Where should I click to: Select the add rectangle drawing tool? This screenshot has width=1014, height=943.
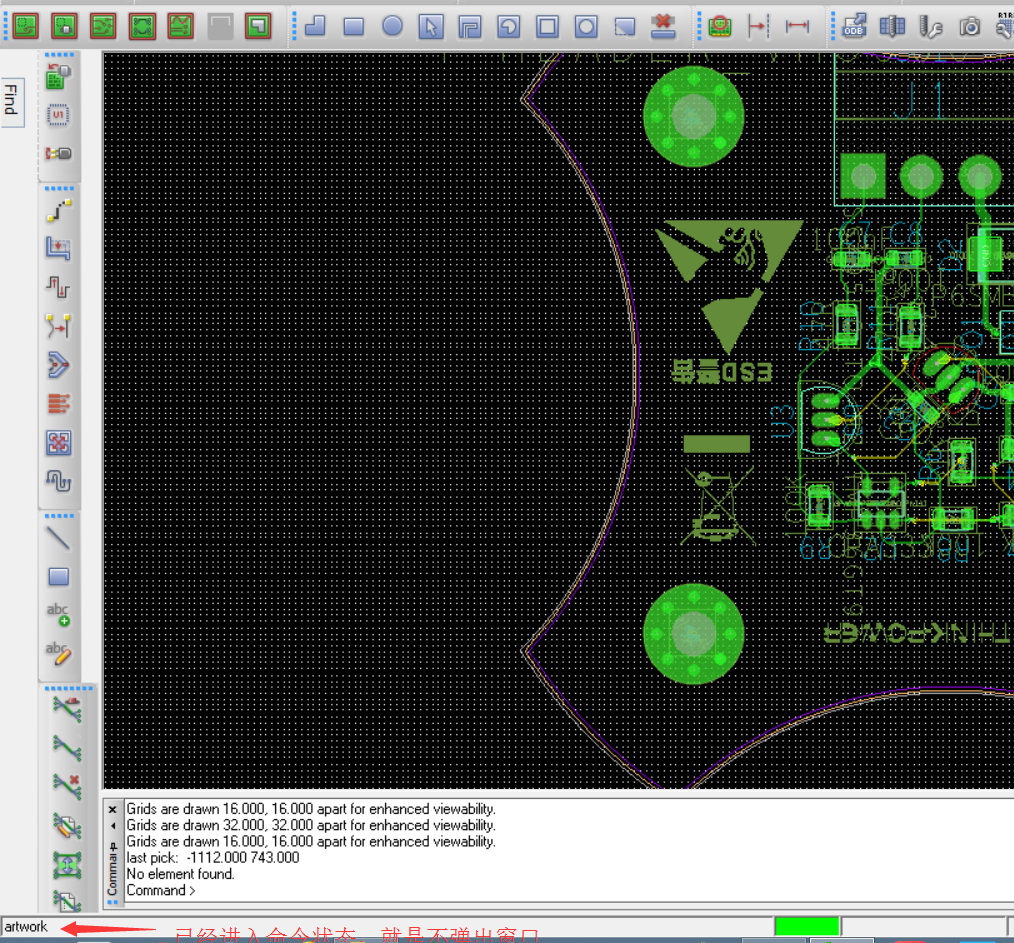[x=59, y=577]
